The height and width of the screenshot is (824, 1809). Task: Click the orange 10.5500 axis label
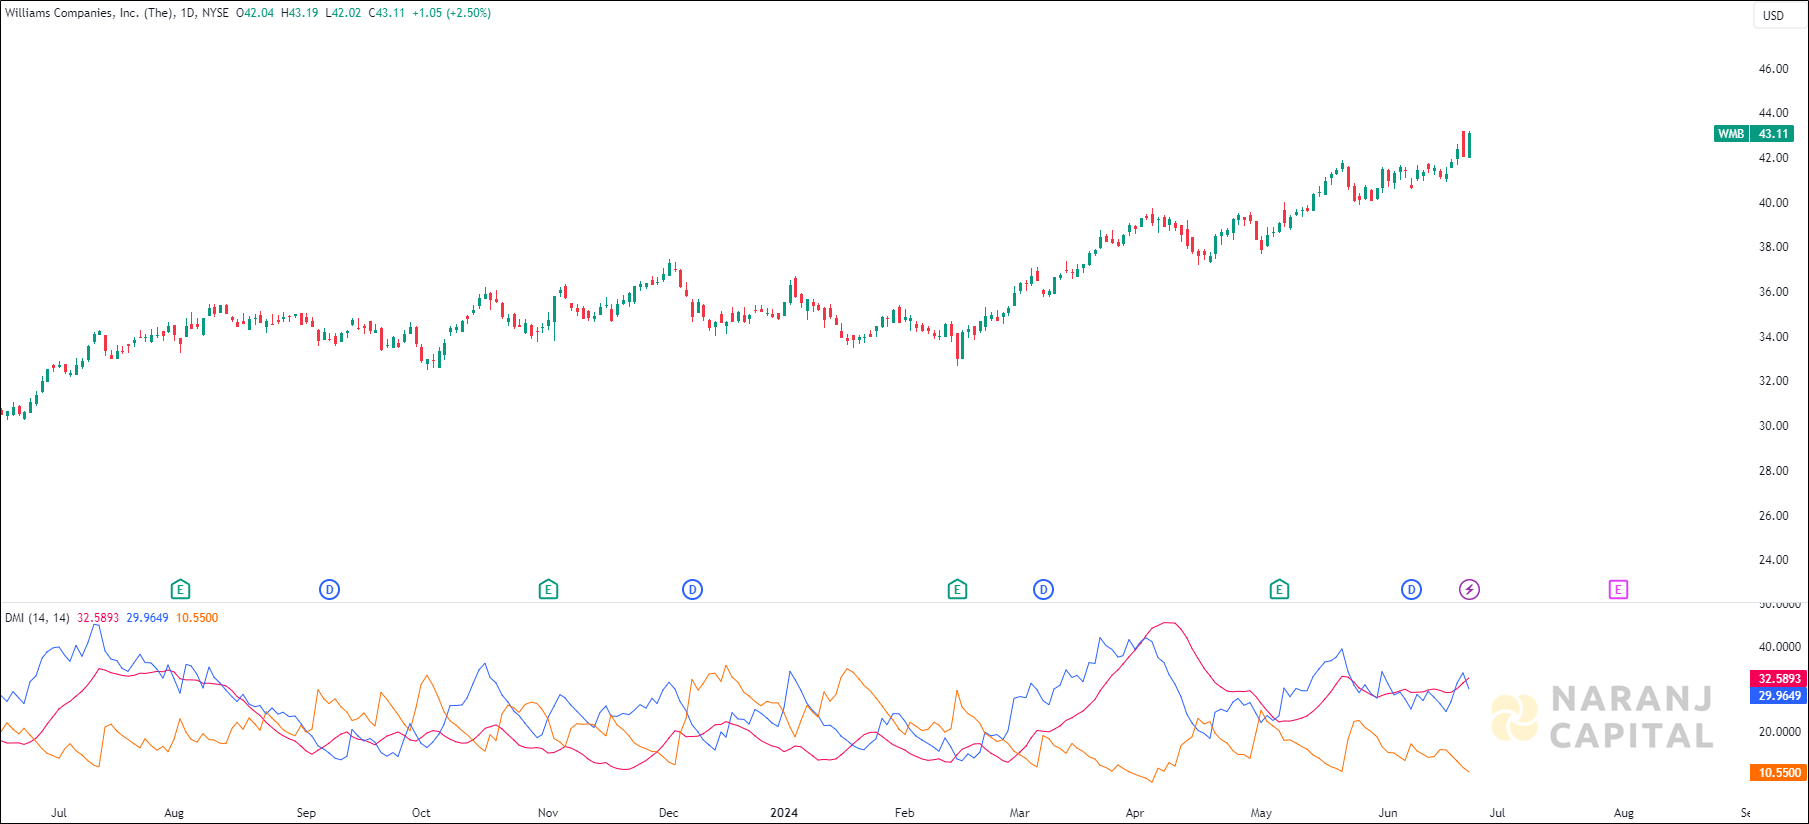(x=1779, y=773)
